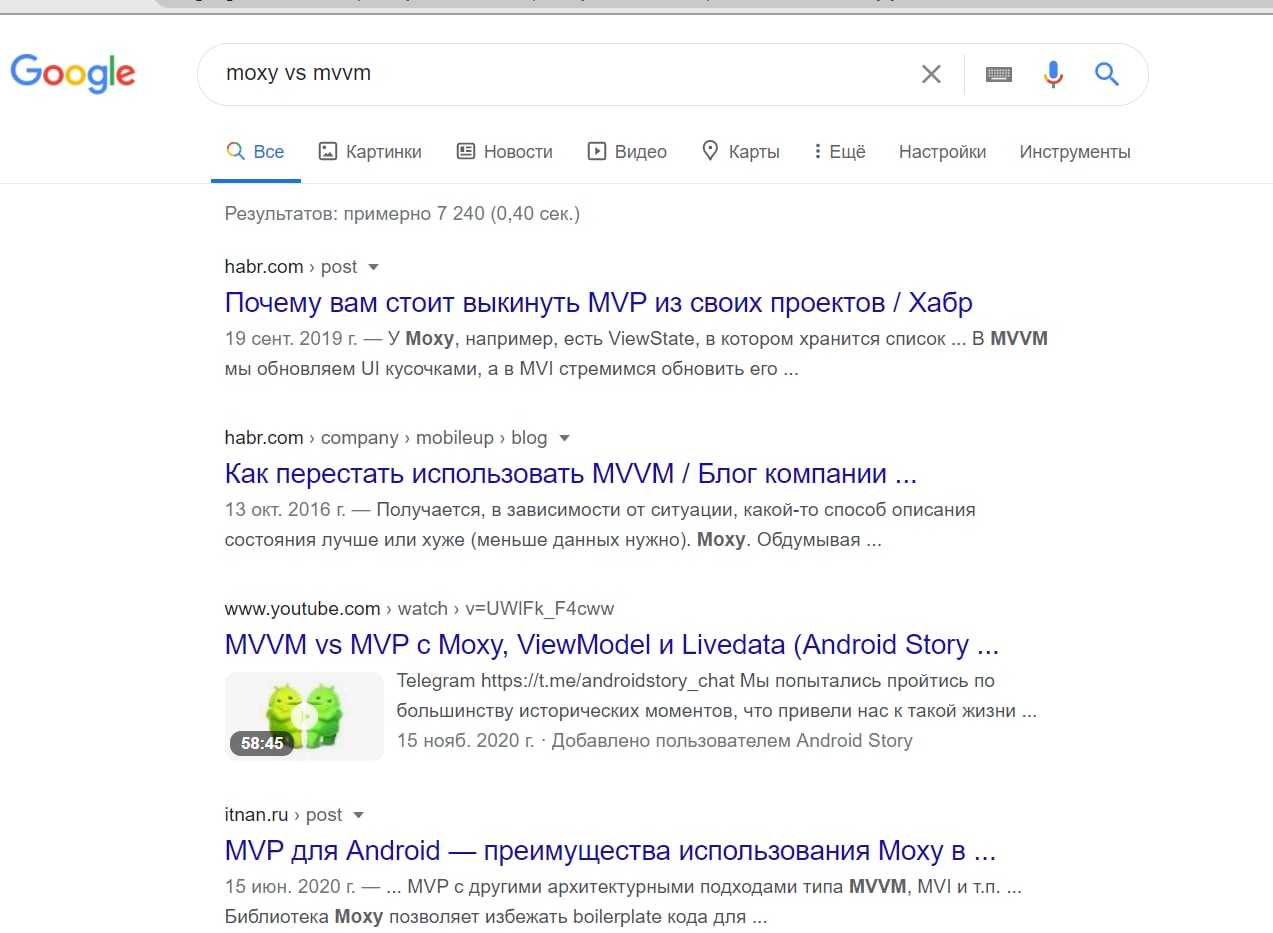Image resolution: width=1273 pixels, height=933 pixels.
Task: Start voice search with the microphone icon
Action: [1053, 74]
